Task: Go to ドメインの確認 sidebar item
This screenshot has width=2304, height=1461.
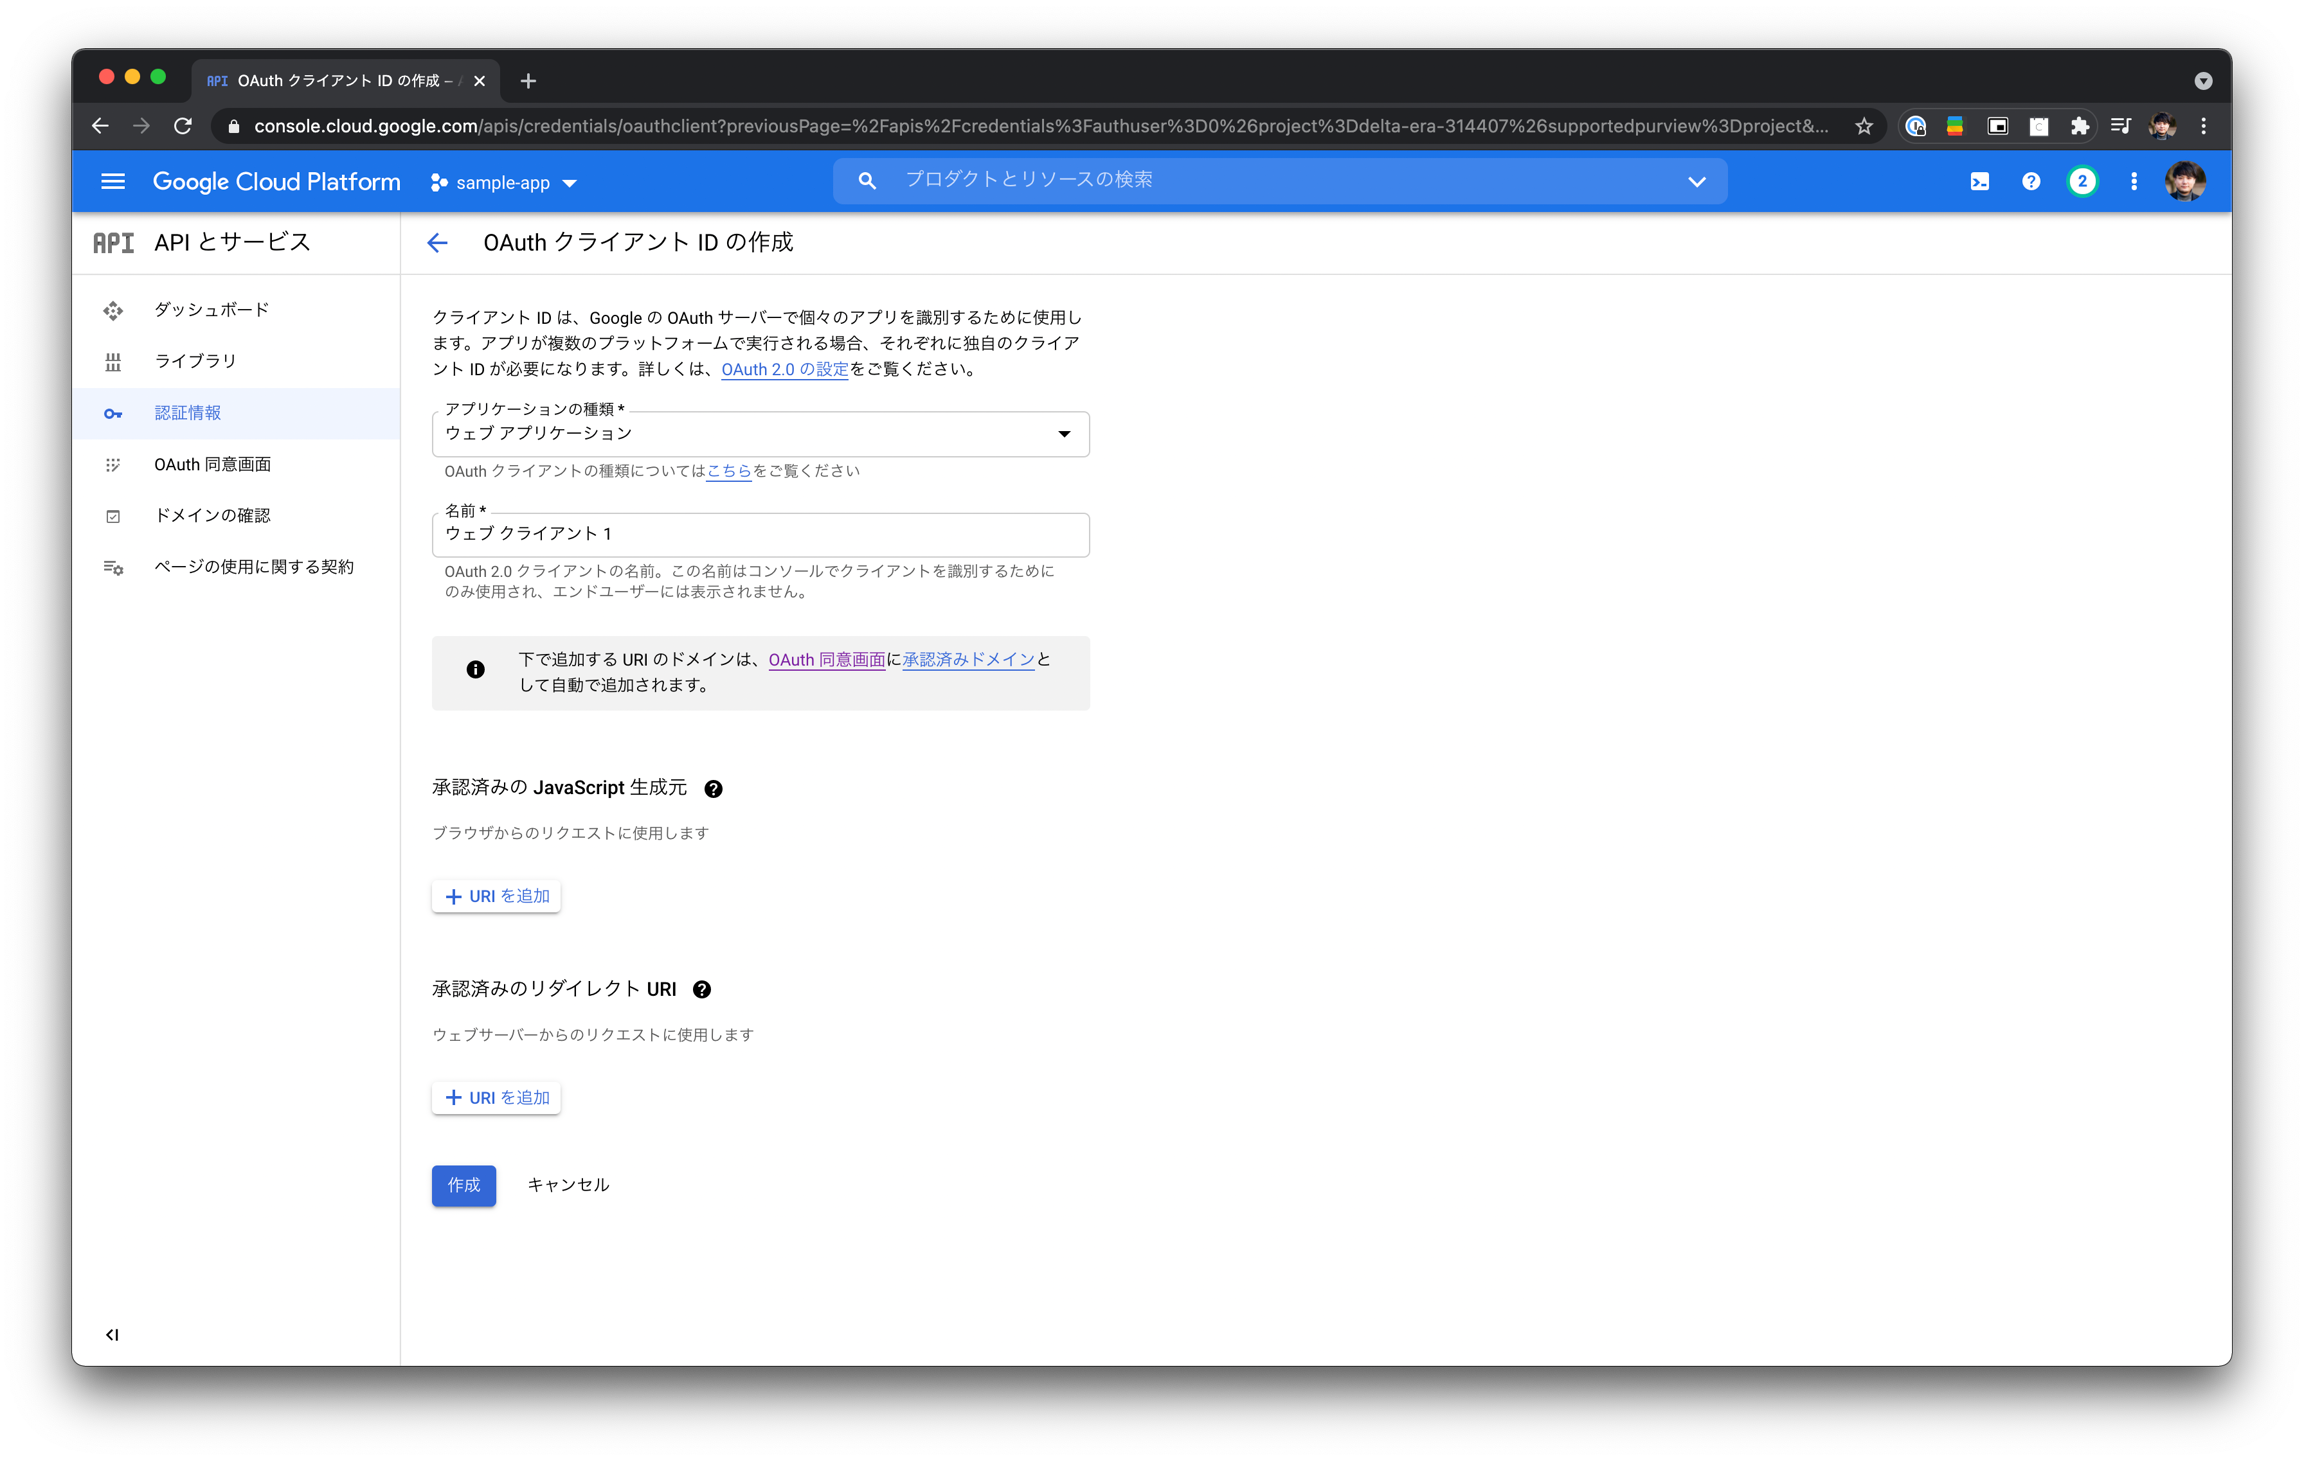Action: pos(212,516)
